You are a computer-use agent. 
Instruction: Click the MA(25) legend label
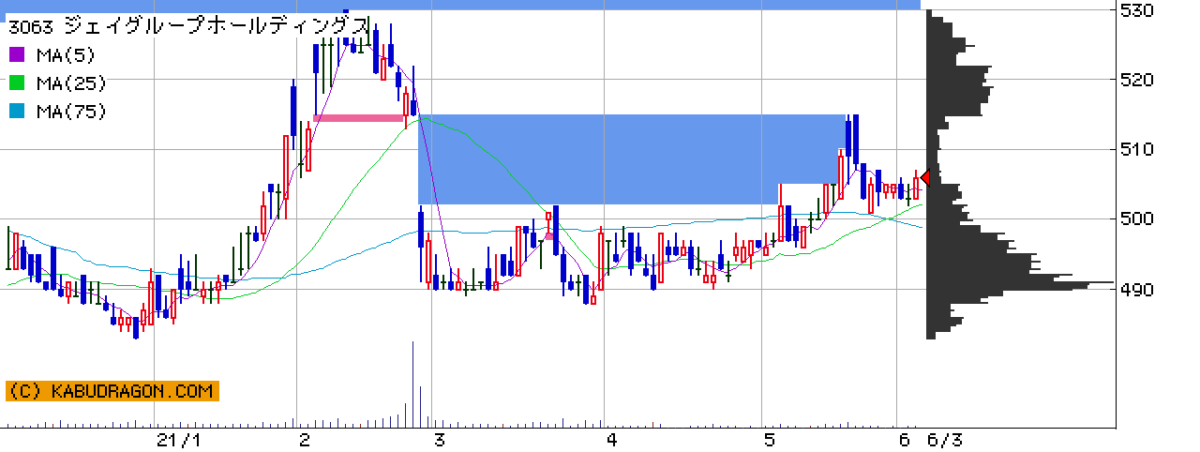(70, 83)
